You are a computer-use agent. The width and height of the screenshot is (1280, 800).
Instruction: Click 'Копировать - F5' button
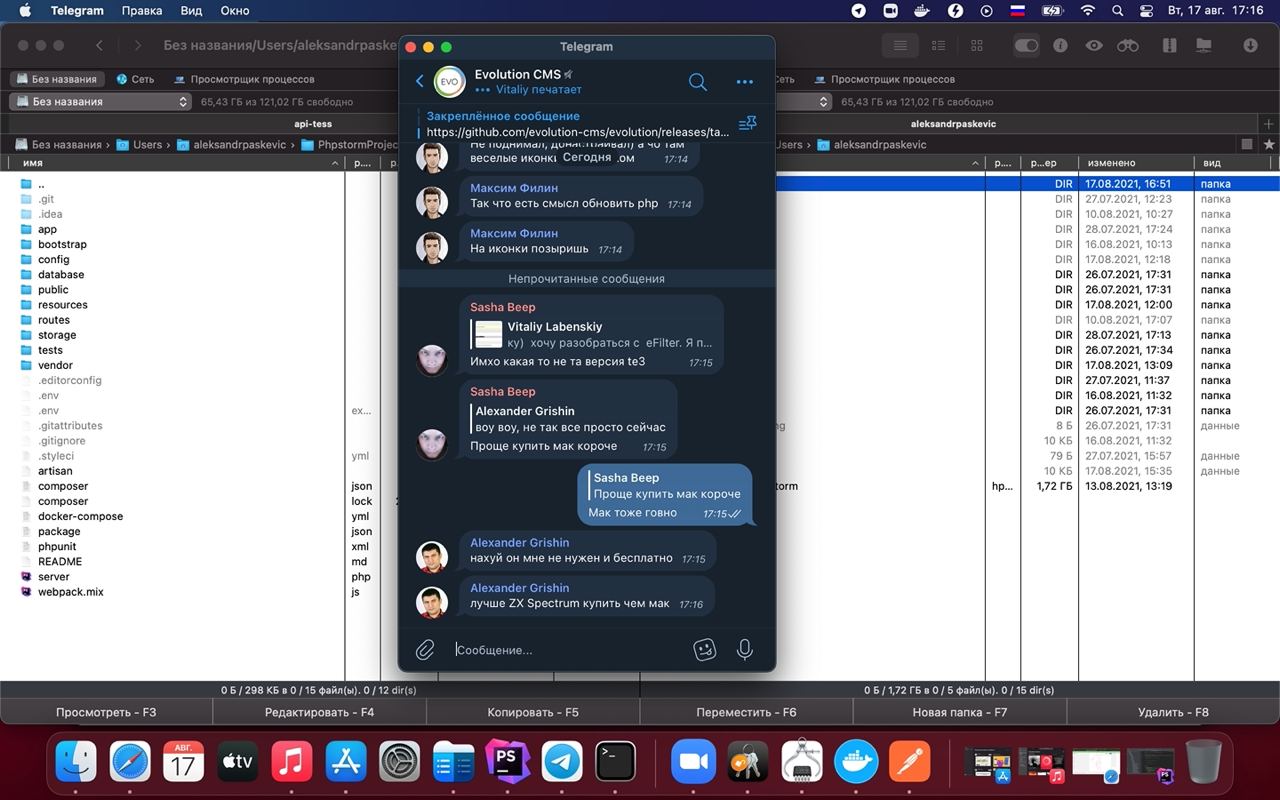(533, 712)
